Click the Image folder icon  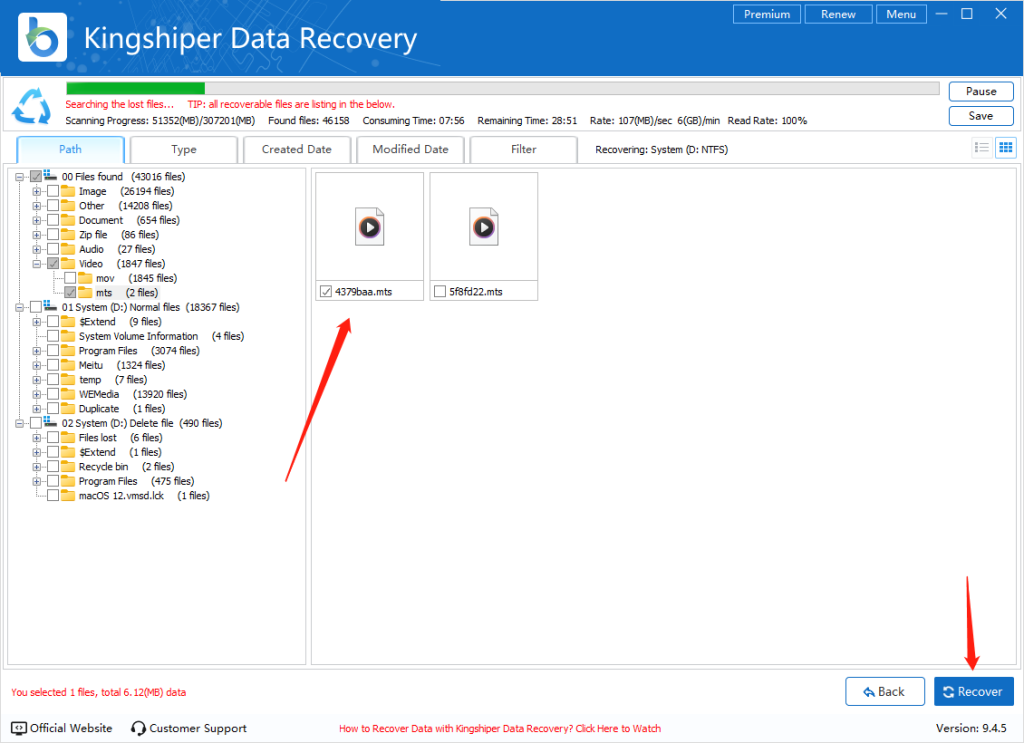(x=68, y=191)
